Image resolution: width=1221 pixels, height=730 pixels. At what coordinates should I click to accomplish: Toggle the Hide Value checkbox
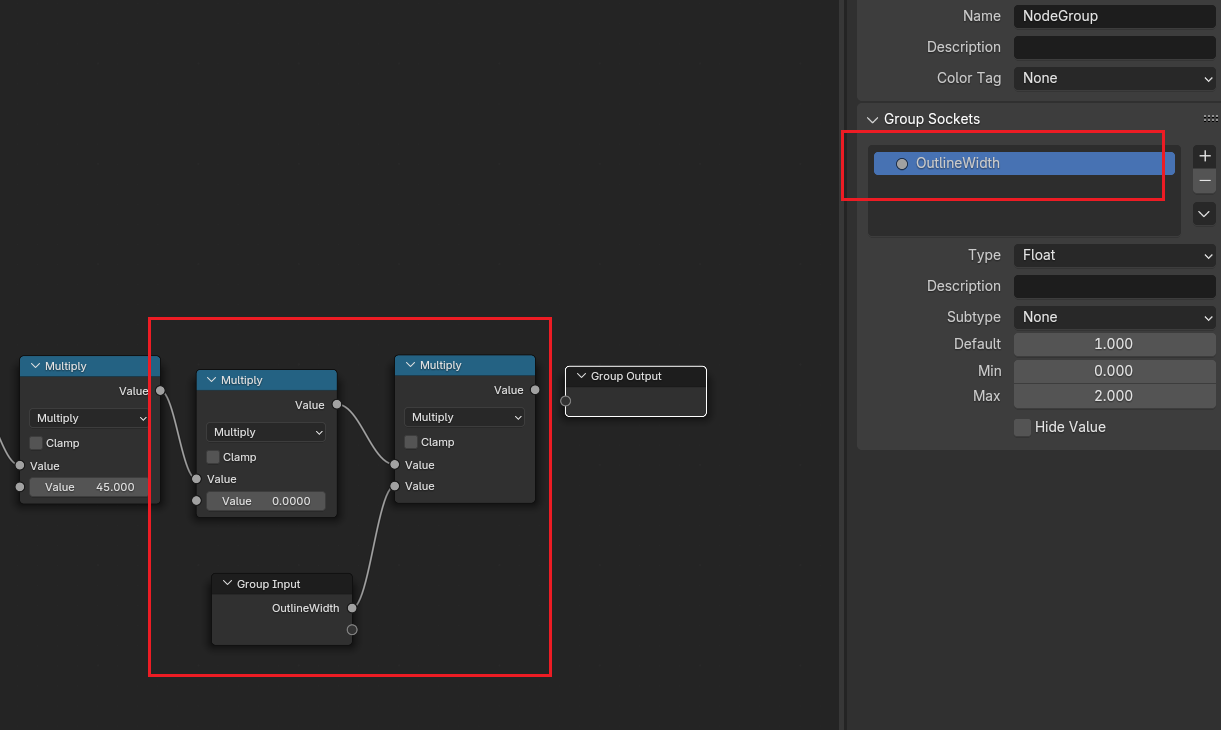1022,427
